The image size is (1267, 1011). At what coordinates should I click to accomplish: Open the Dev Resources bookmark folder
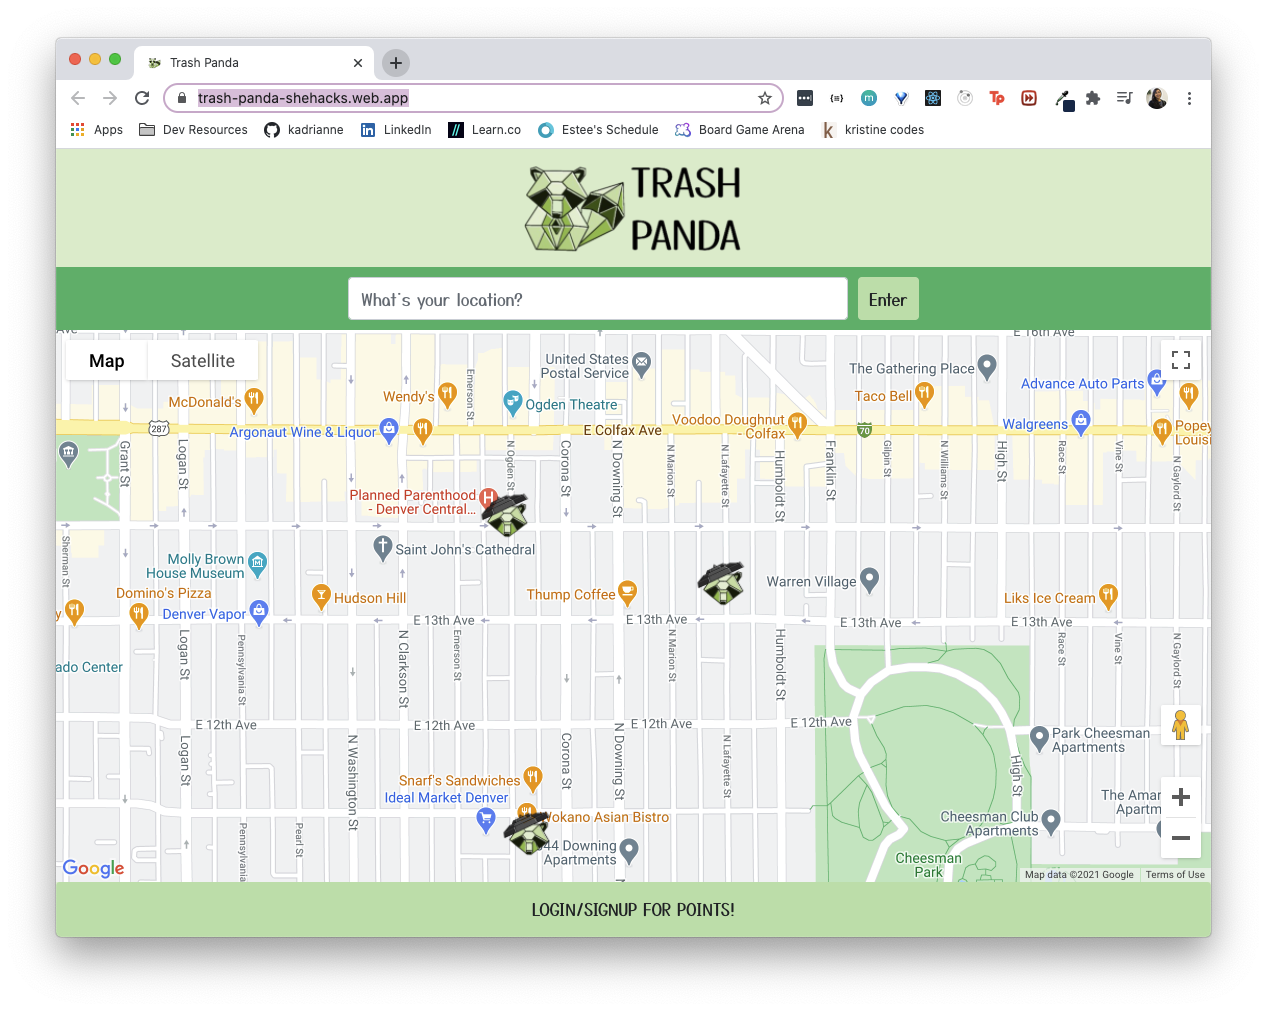coord(193,130)
